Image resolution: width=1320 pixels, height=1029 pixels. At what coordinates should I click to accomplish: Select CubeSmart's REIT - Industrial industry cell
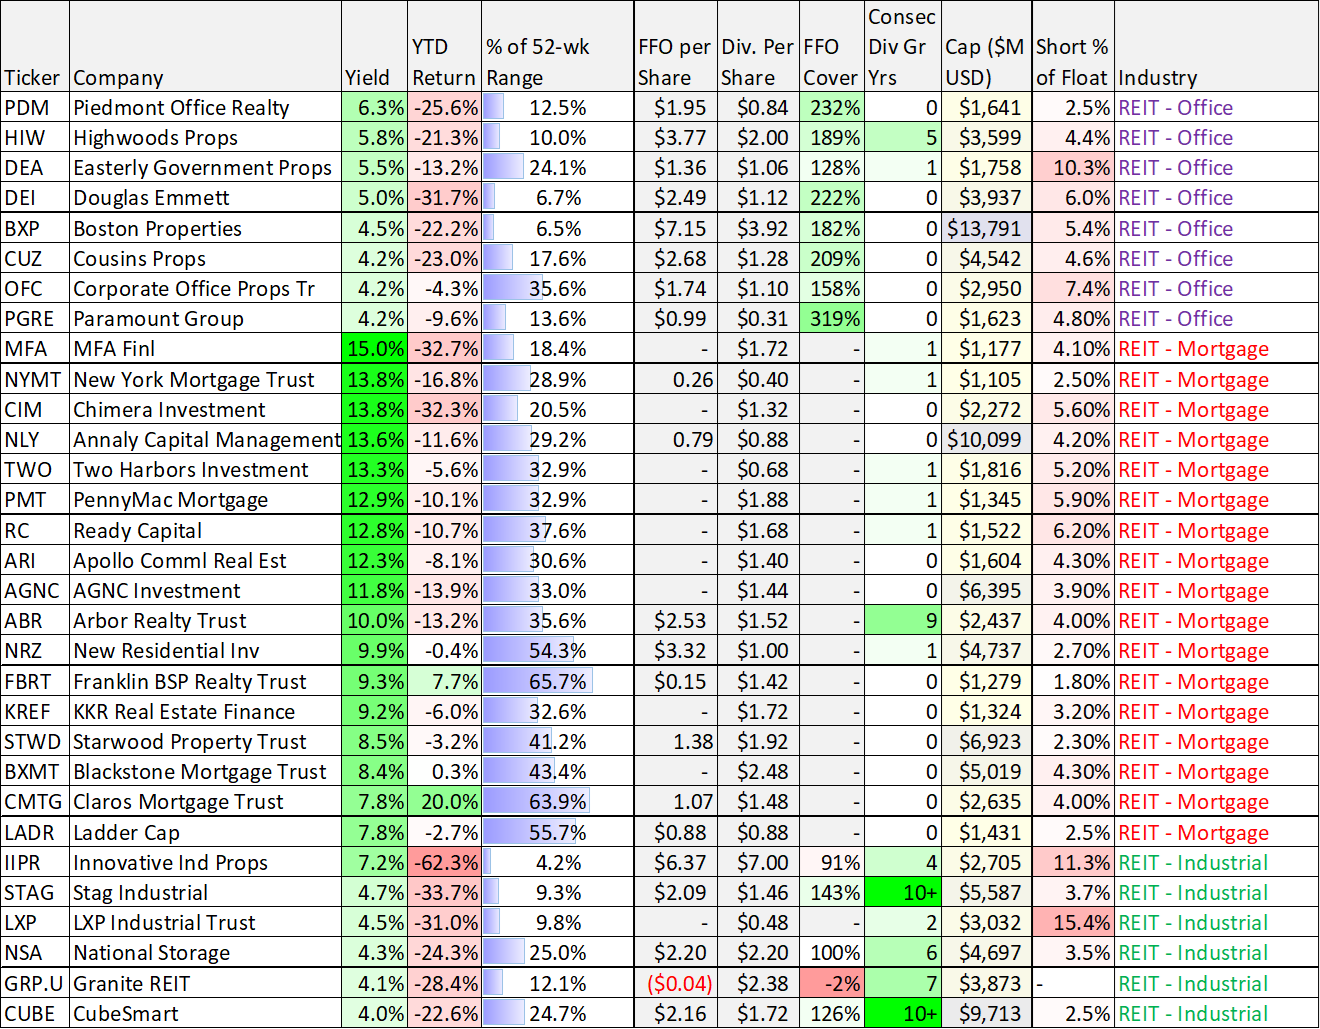coord(1216,1014)
